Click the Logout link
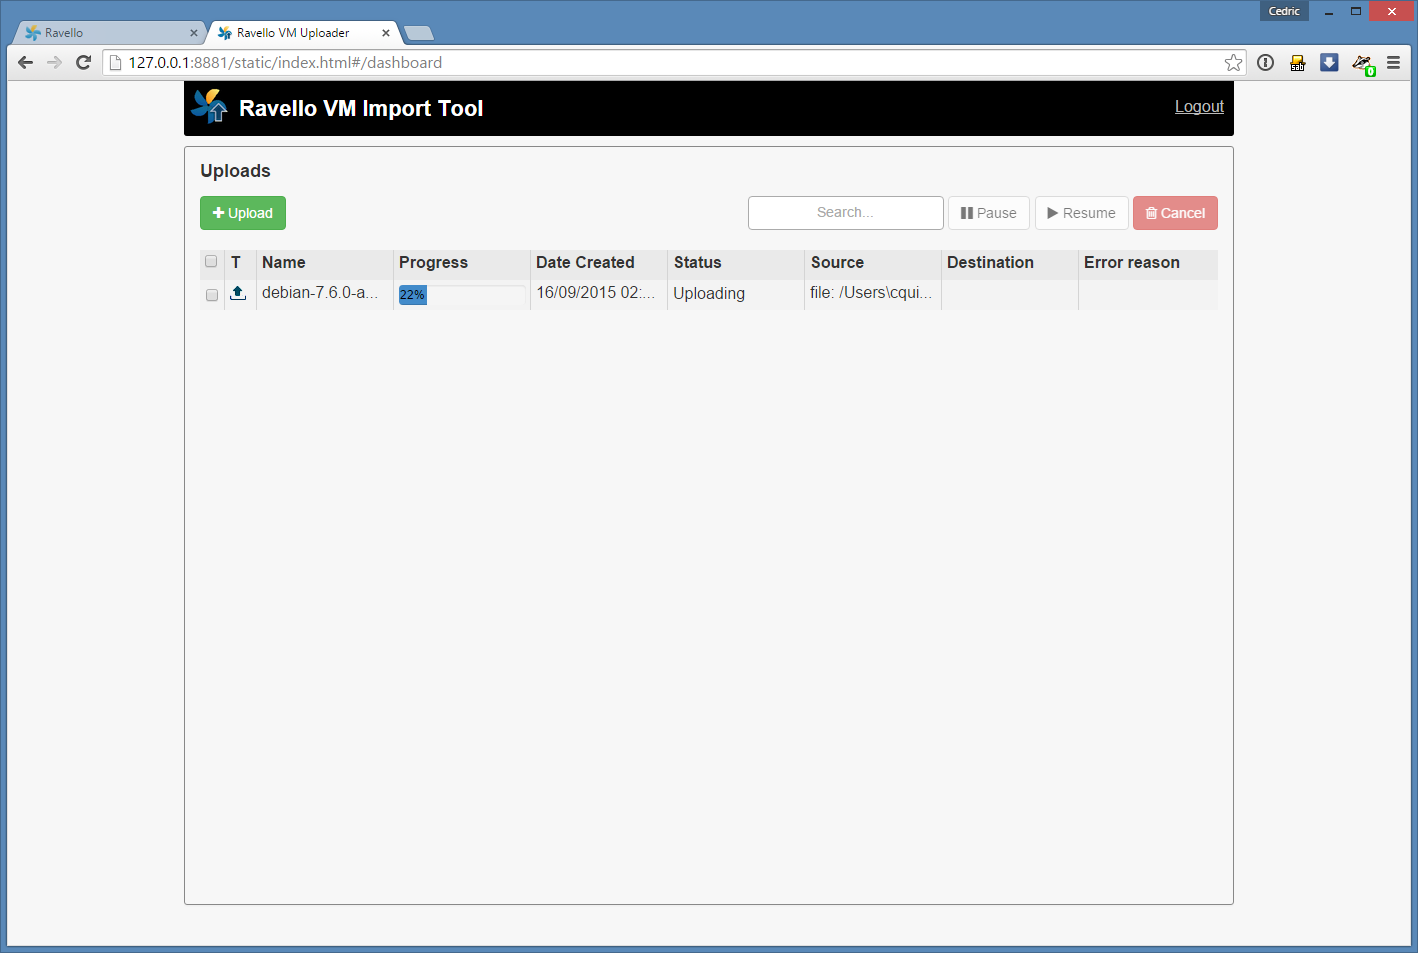Screen dimensions: 1418x953 click(x=1199, y=107)
